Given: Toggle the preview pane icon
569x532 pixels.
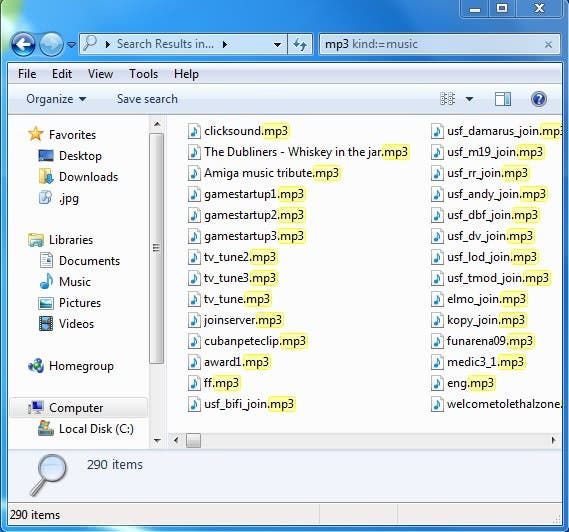Looking at the screenshot, I should [x=503, y=99].
